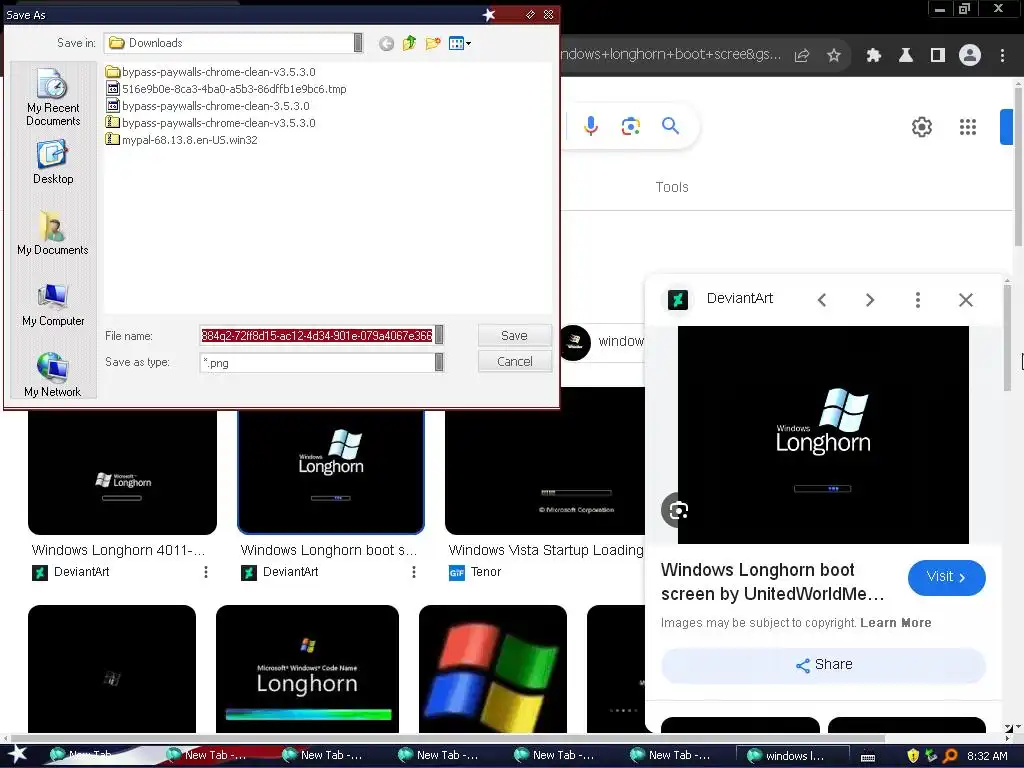Toggle Chrome side panel icon

tap(938, 56)
